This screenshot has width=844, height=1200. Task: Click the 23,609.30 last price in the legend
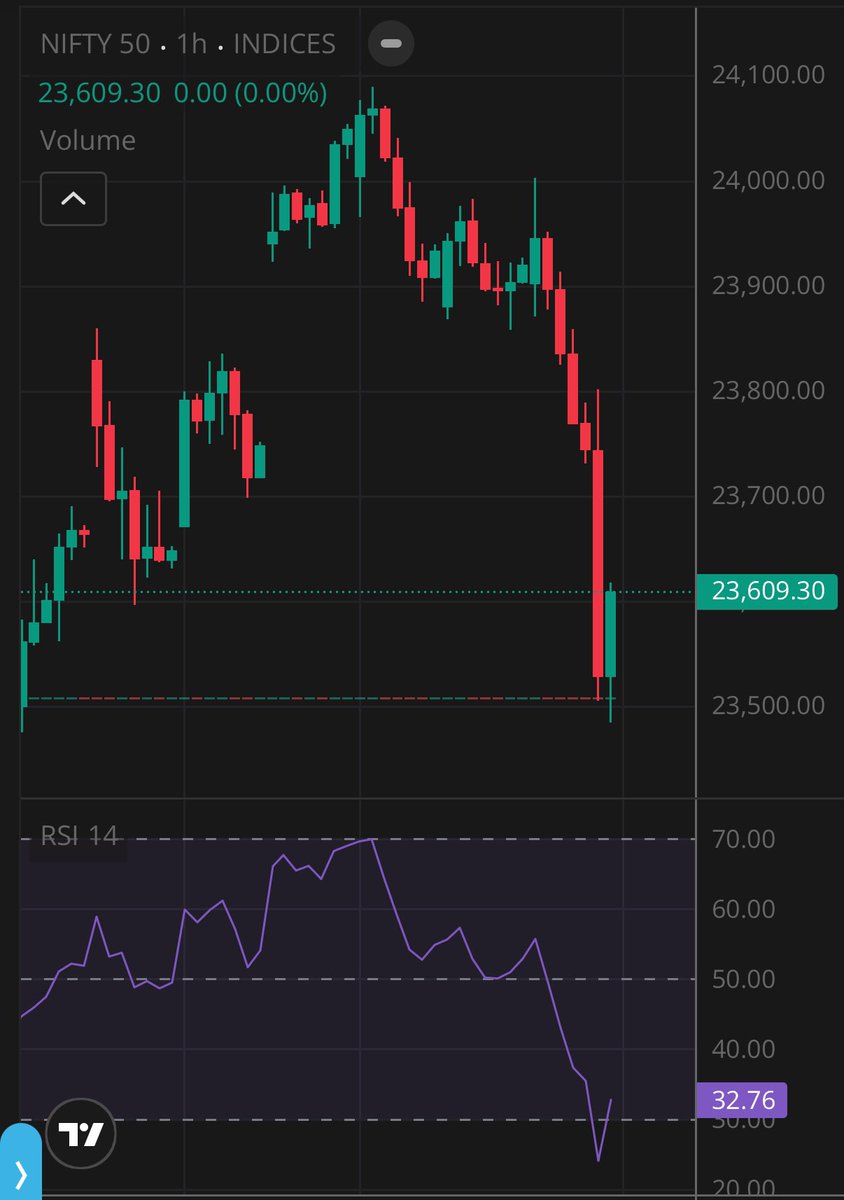[99, 93]
